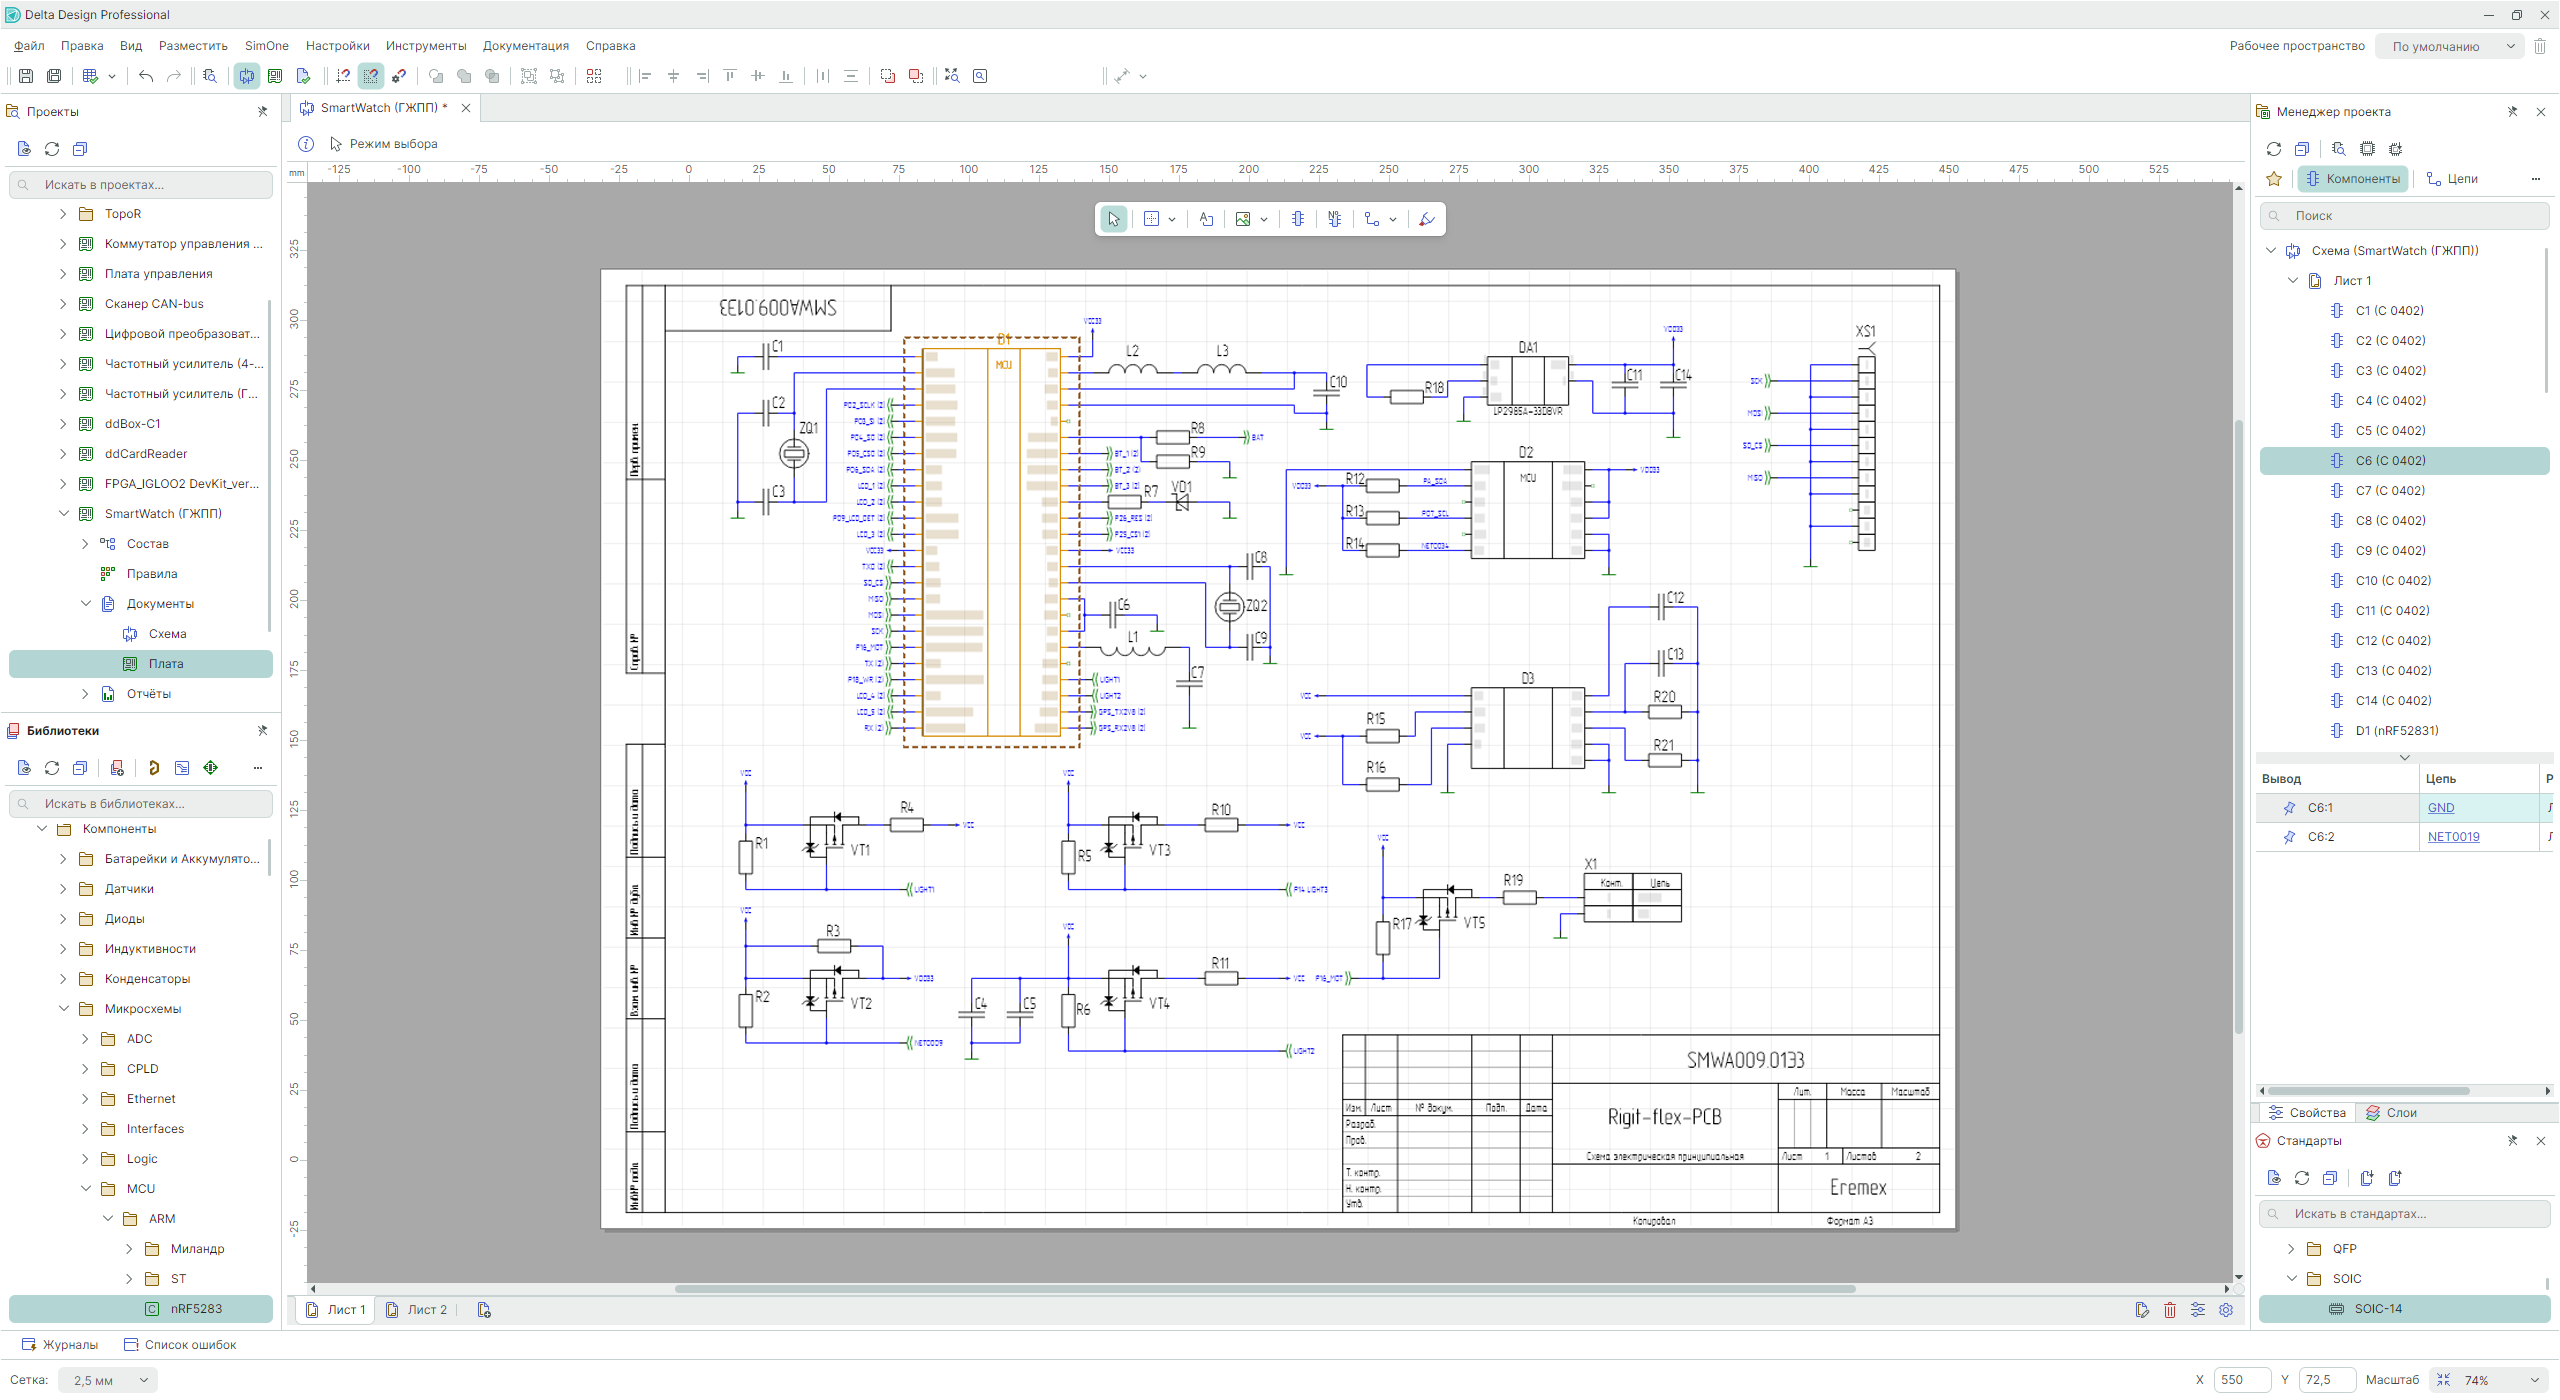This screenshot has width=2560, height=1400.
Task: Open the Журналы panel button
Action: pos(60,1345)
